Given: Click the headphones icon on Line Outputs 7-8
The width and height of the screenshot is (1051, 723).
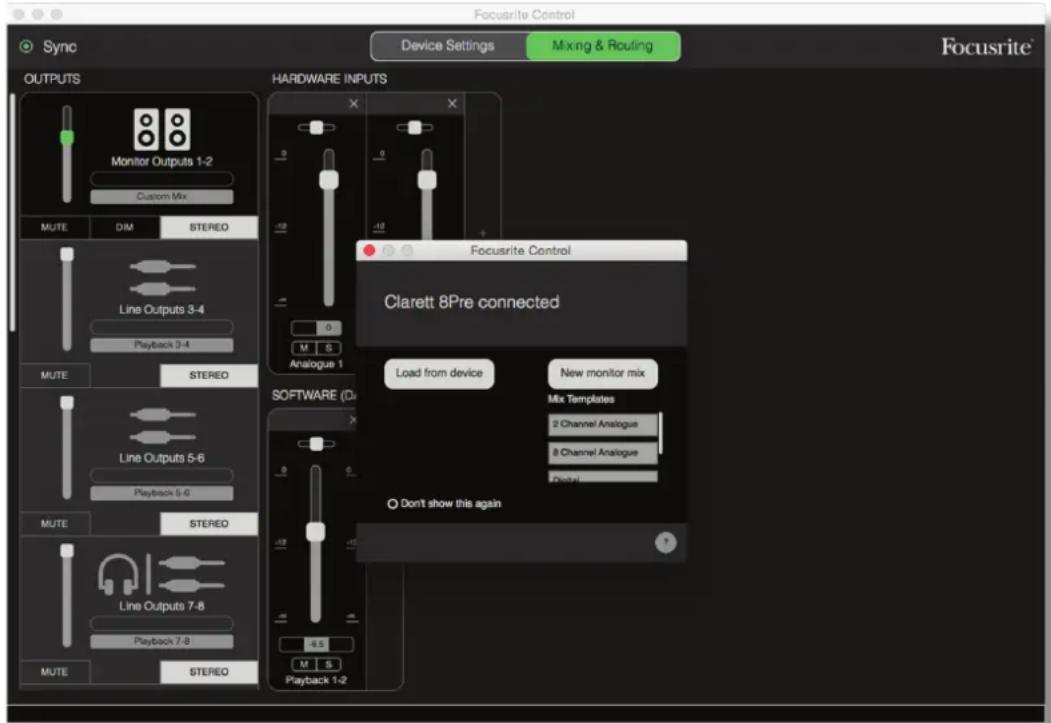Looking at the screenshot, I should click(x=118, y=574).
